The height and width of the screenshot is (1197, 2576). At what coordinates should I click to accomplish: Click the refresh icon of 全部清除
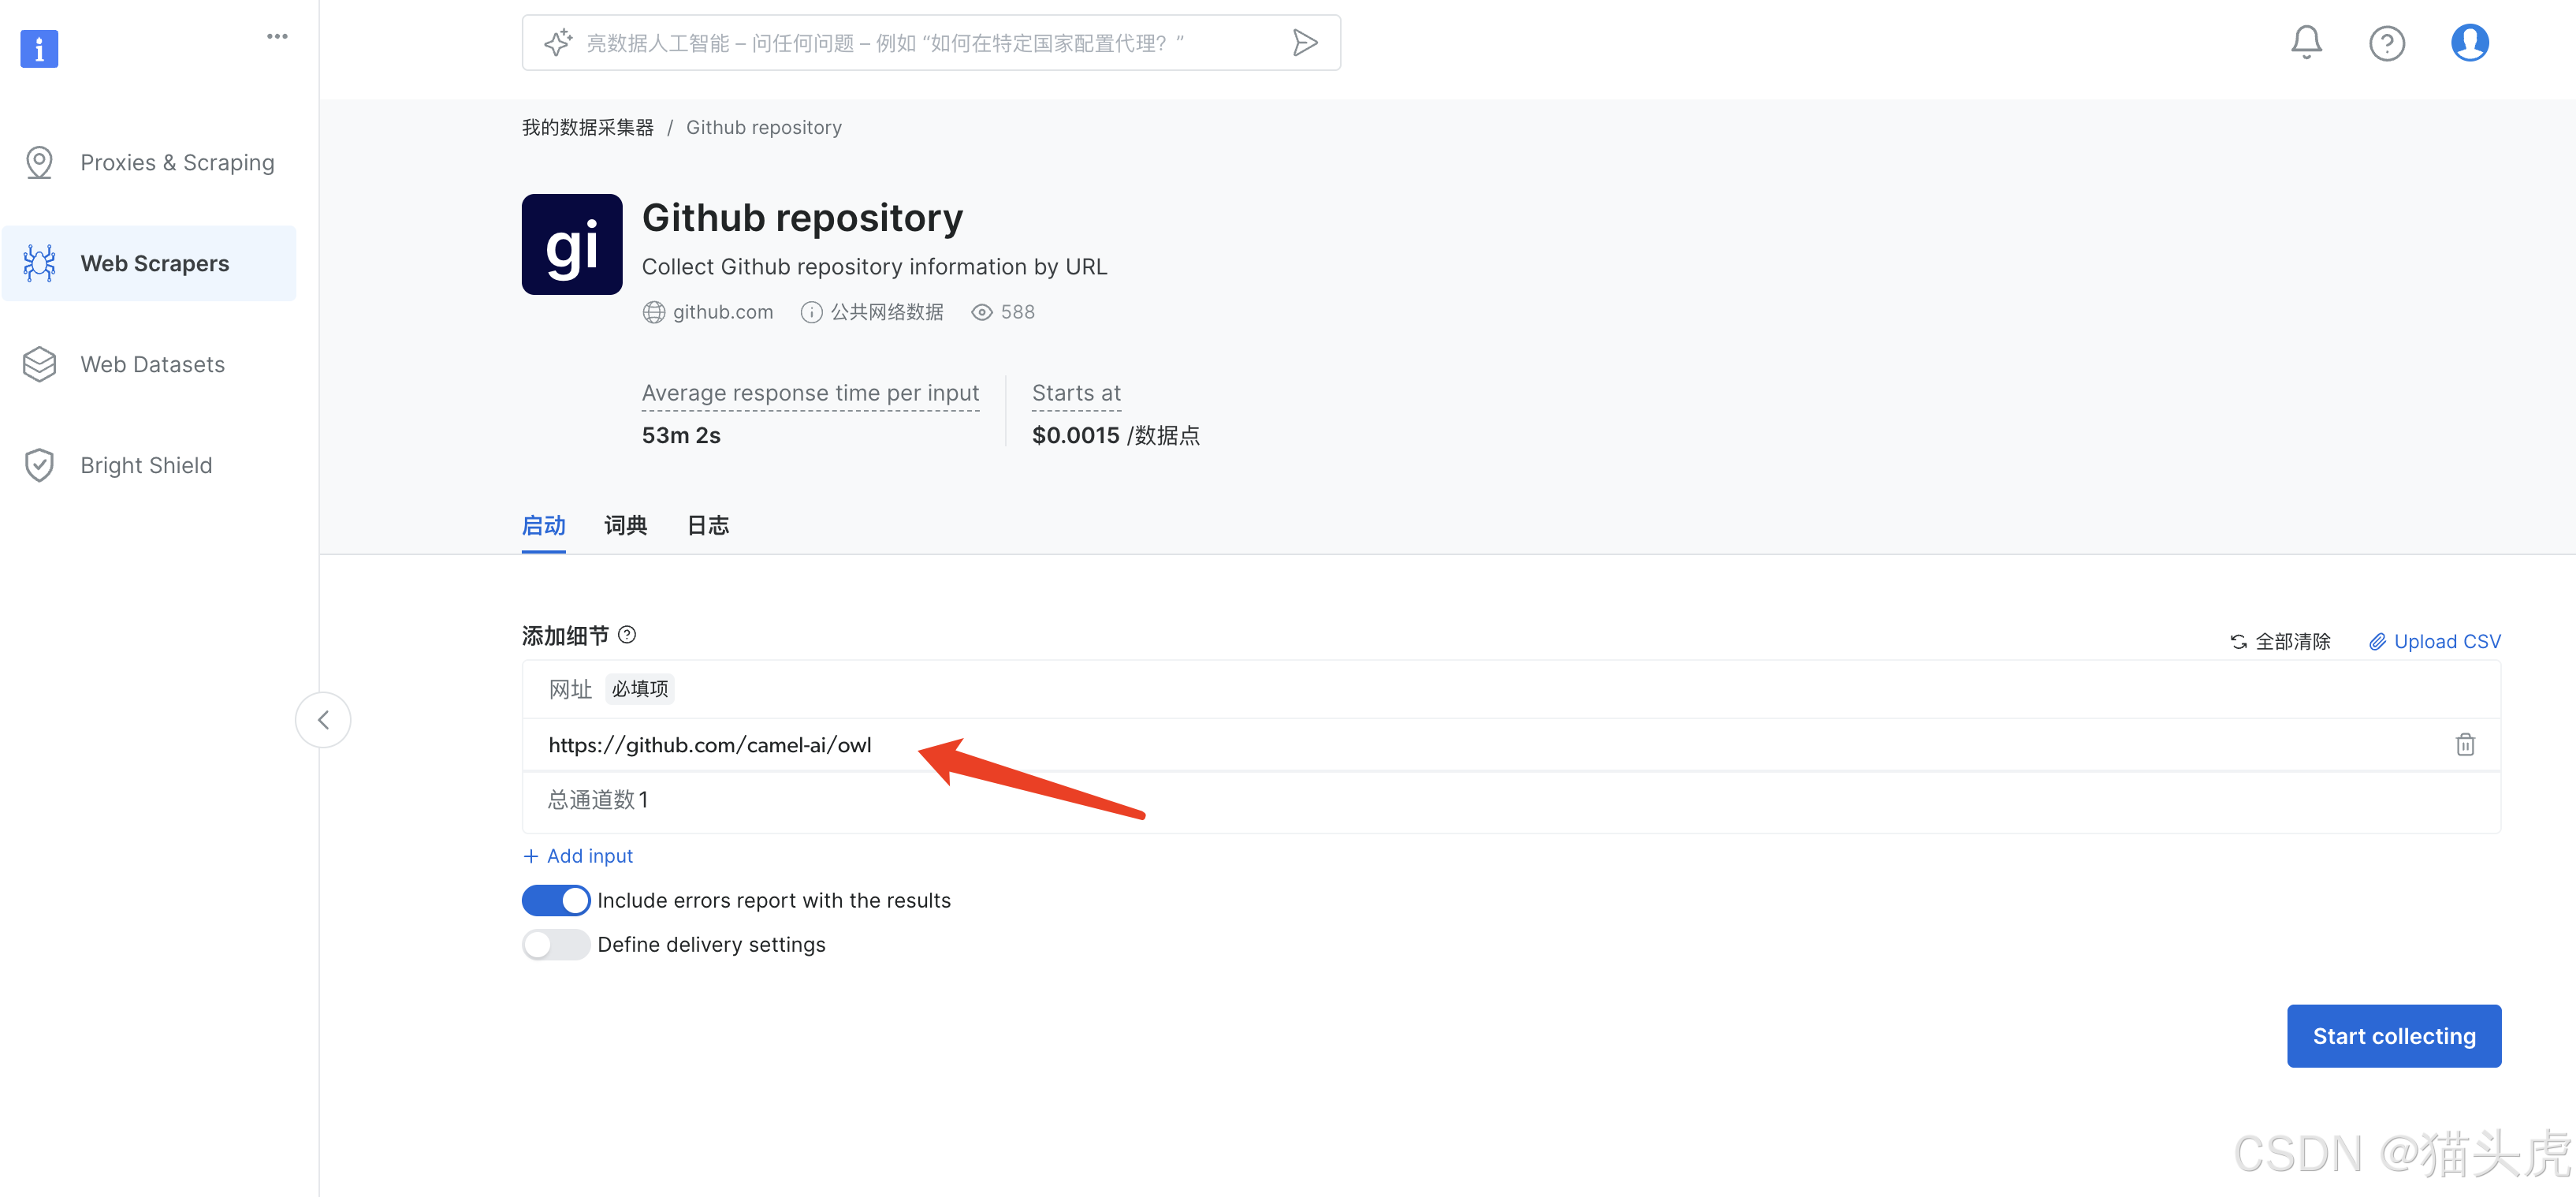[2238, 642]
